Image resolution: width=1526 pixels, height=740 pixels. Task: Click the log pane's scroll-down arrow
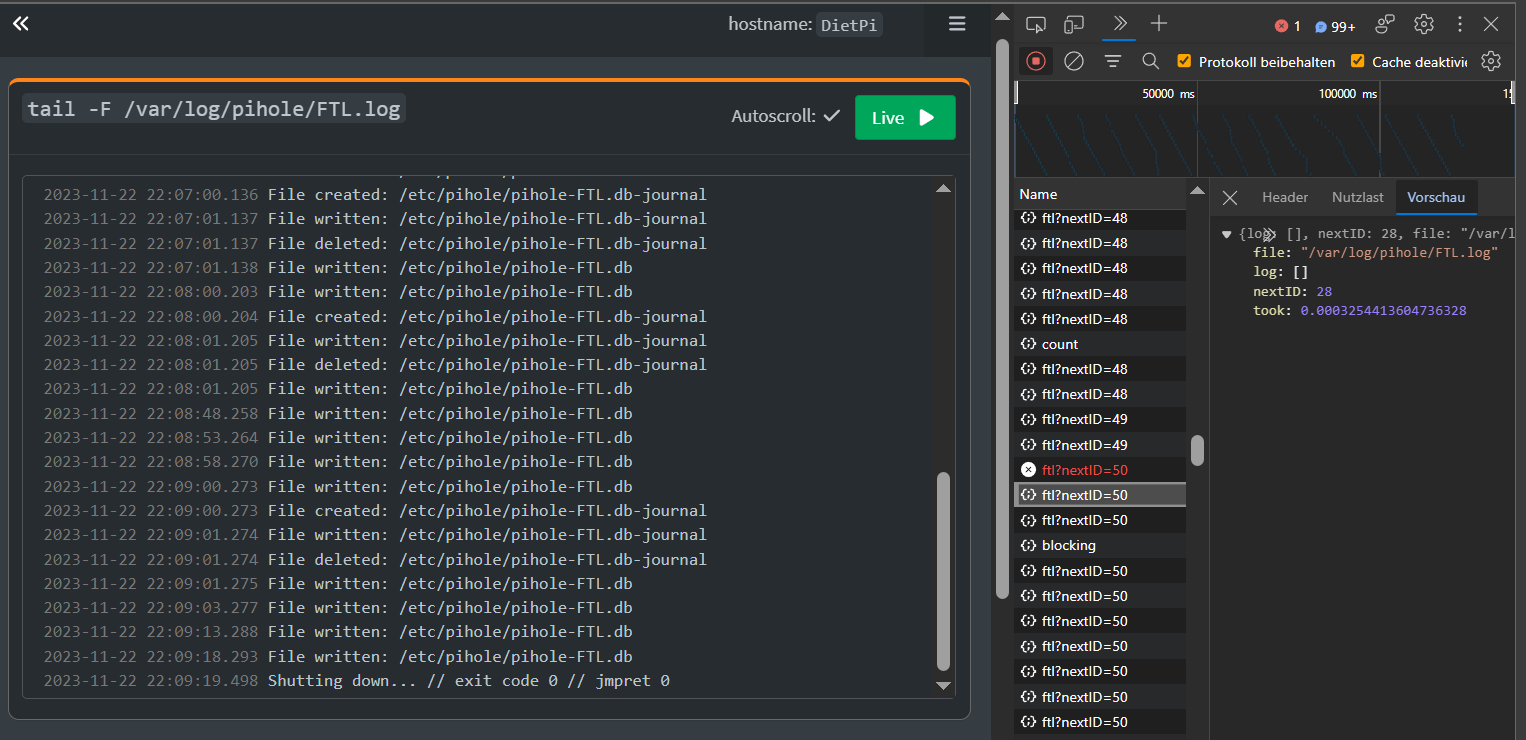coord(943,686)
